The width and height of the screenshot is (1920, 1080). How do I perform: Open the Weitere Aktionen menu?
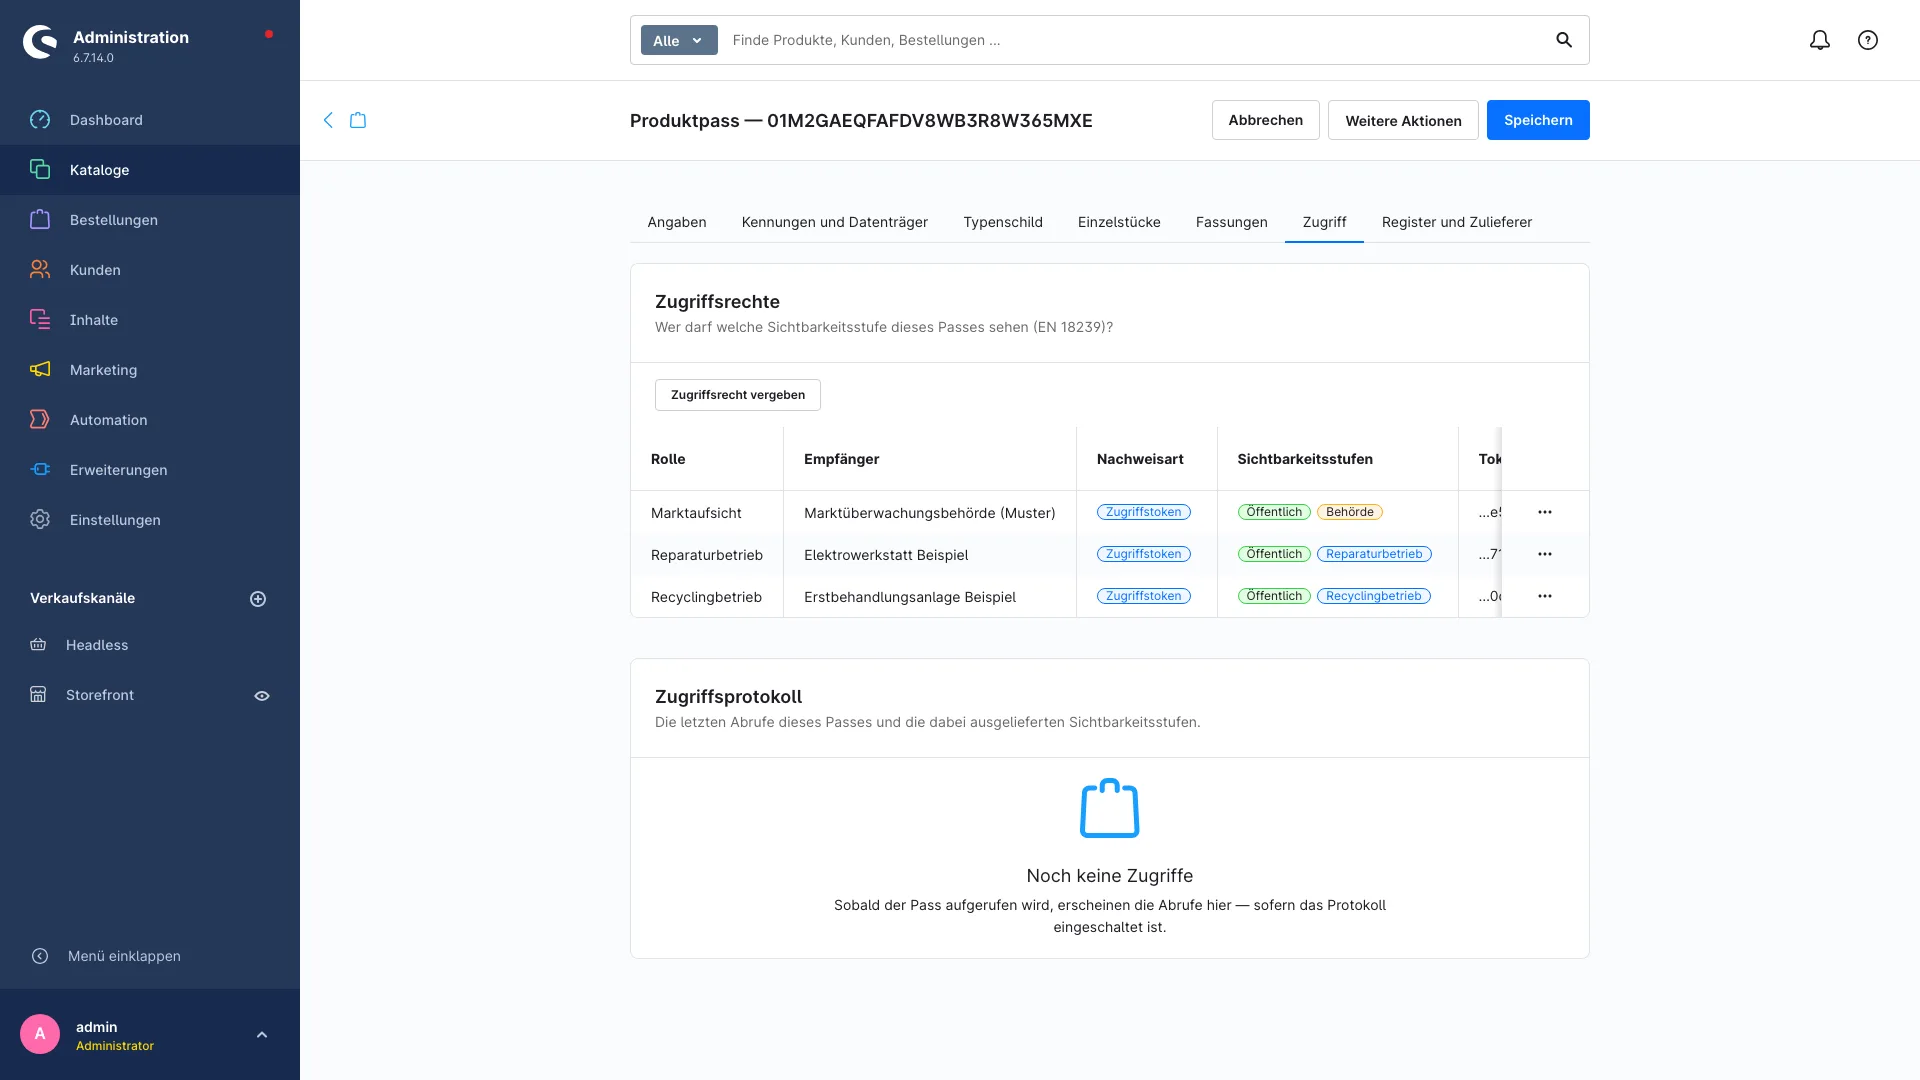click(1403, 120)
